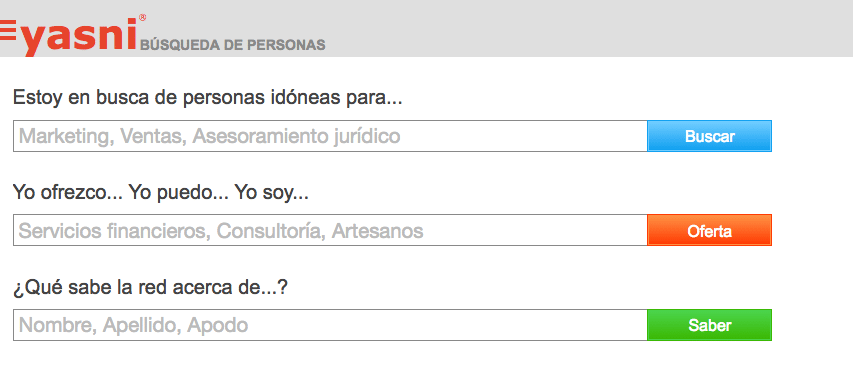This screenshot has width=853, height=392.
Task: Click the BÚSQUEDA DE PERSONAS tagline
Action: (x=233, y=45)
